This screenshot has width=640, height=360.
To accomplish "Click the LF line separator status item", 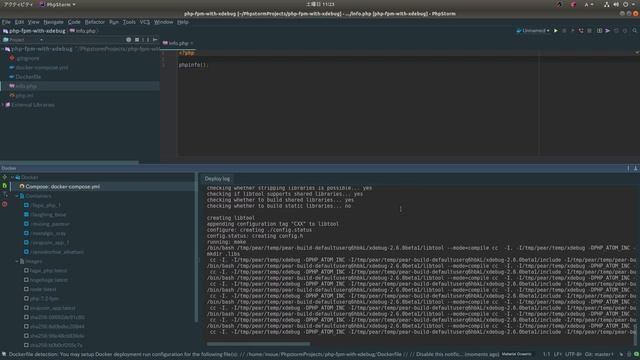I will coord(558,354).
